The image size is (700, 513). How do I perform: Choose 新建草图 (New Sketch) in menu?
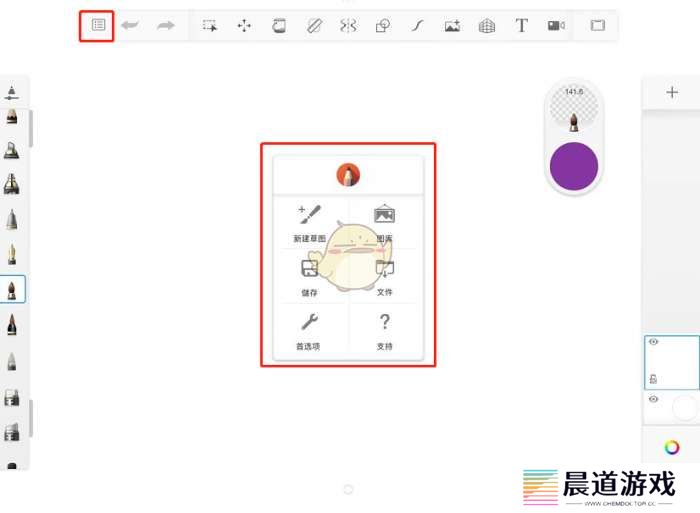click(309, 224)
